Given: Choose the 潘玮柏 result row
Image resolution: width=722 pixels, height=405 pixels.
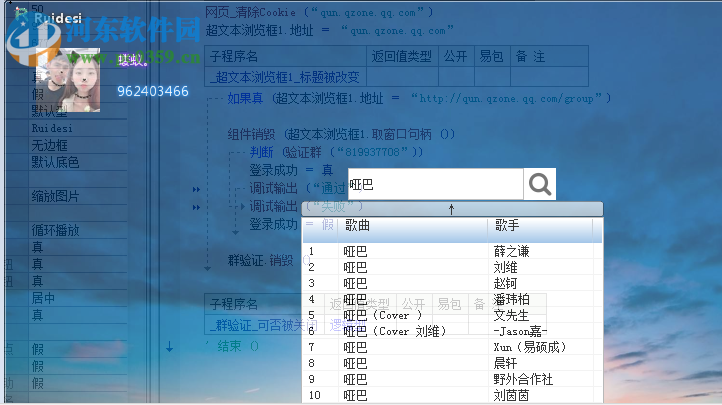Looking at the screenshot, I should tap(452, 300).
